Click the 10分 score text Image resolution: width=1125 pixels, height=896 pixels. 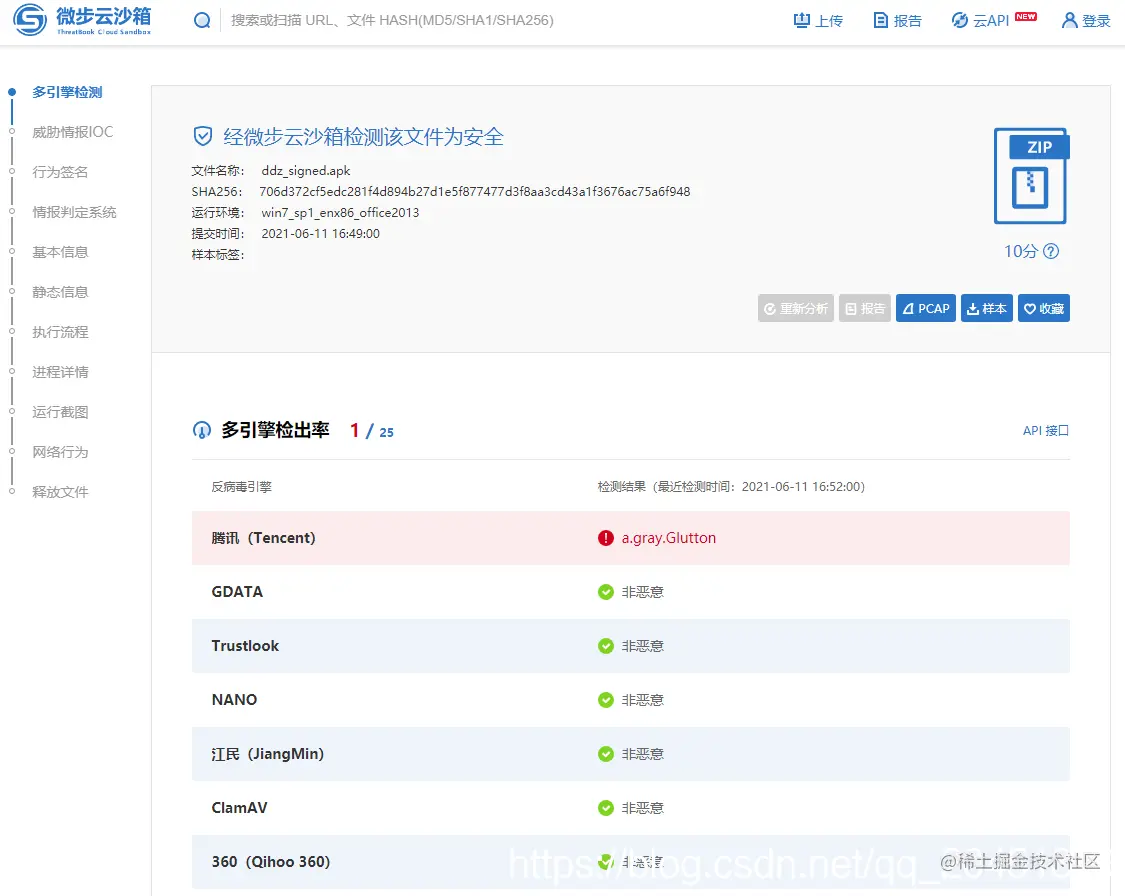point(1021,251)
